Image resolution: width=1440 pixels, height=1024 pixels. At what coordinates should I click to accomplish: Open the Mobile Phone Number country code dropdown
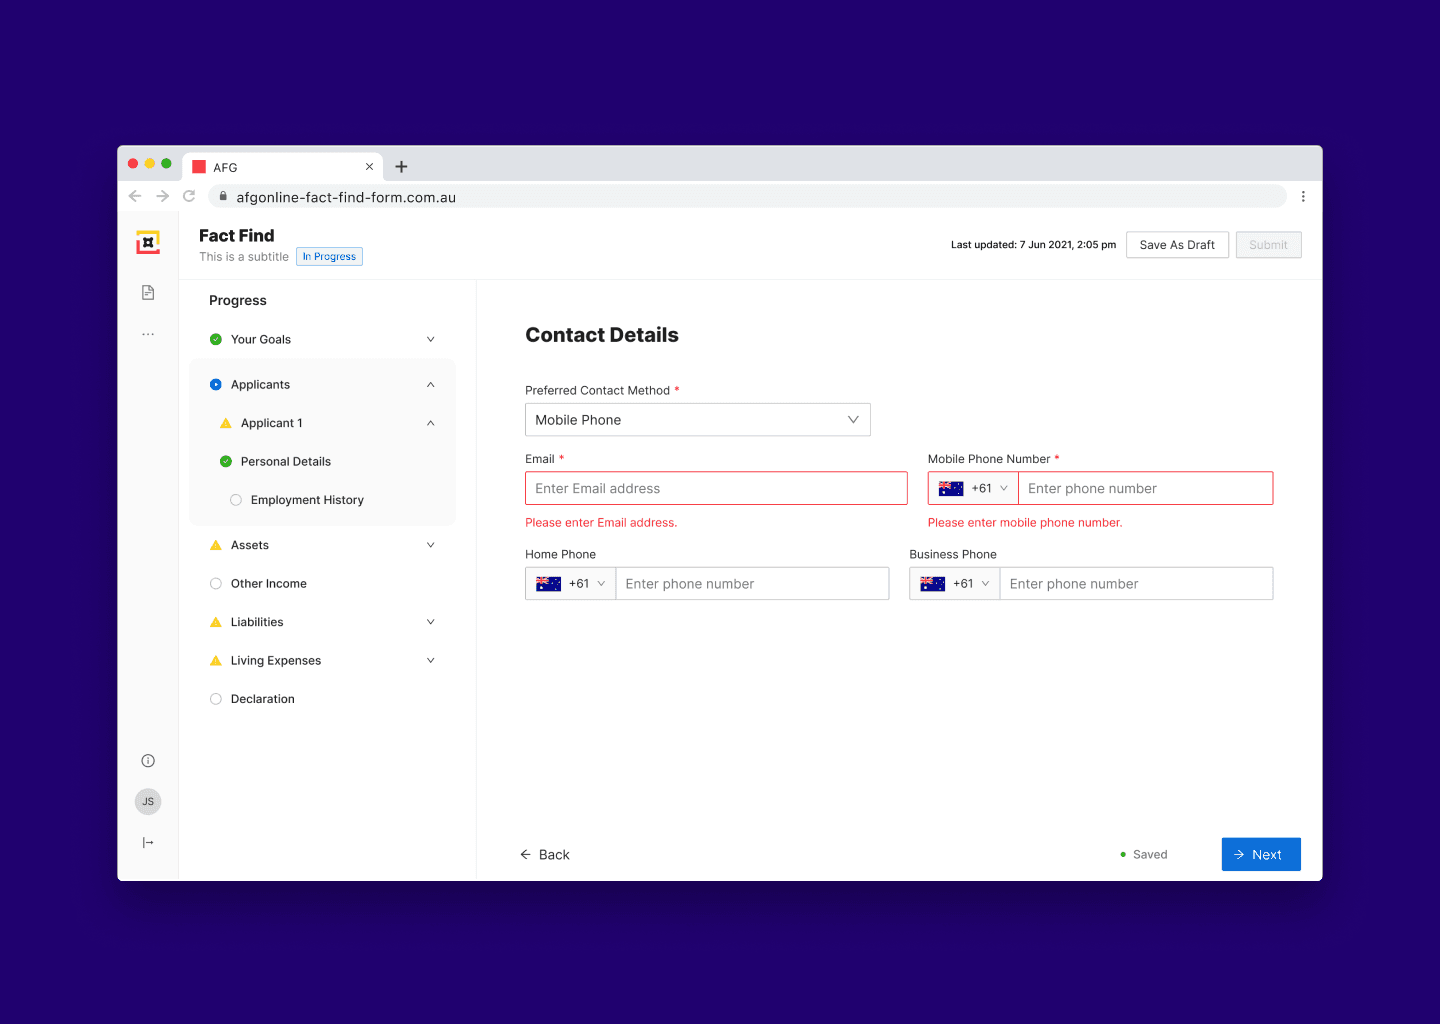[x=973, y=488]
